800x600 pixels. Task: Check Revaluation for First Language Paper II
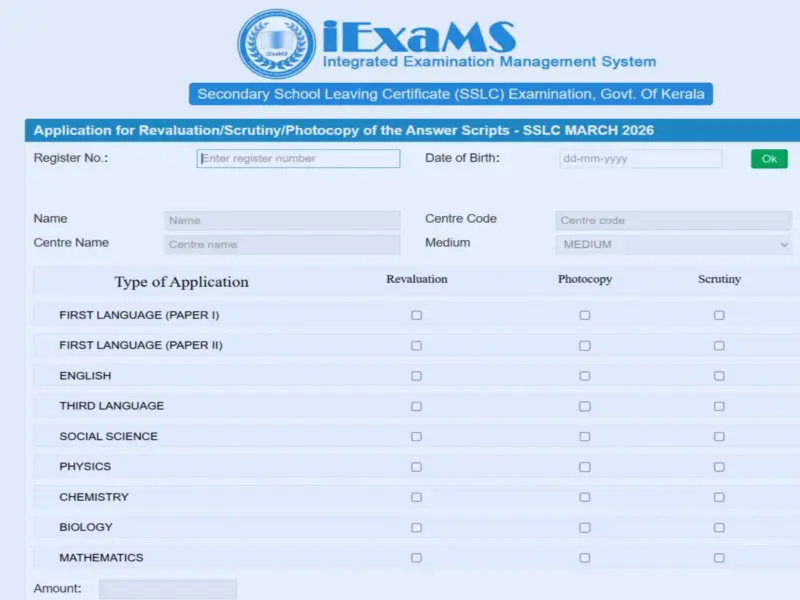click(x=416, y=346)
